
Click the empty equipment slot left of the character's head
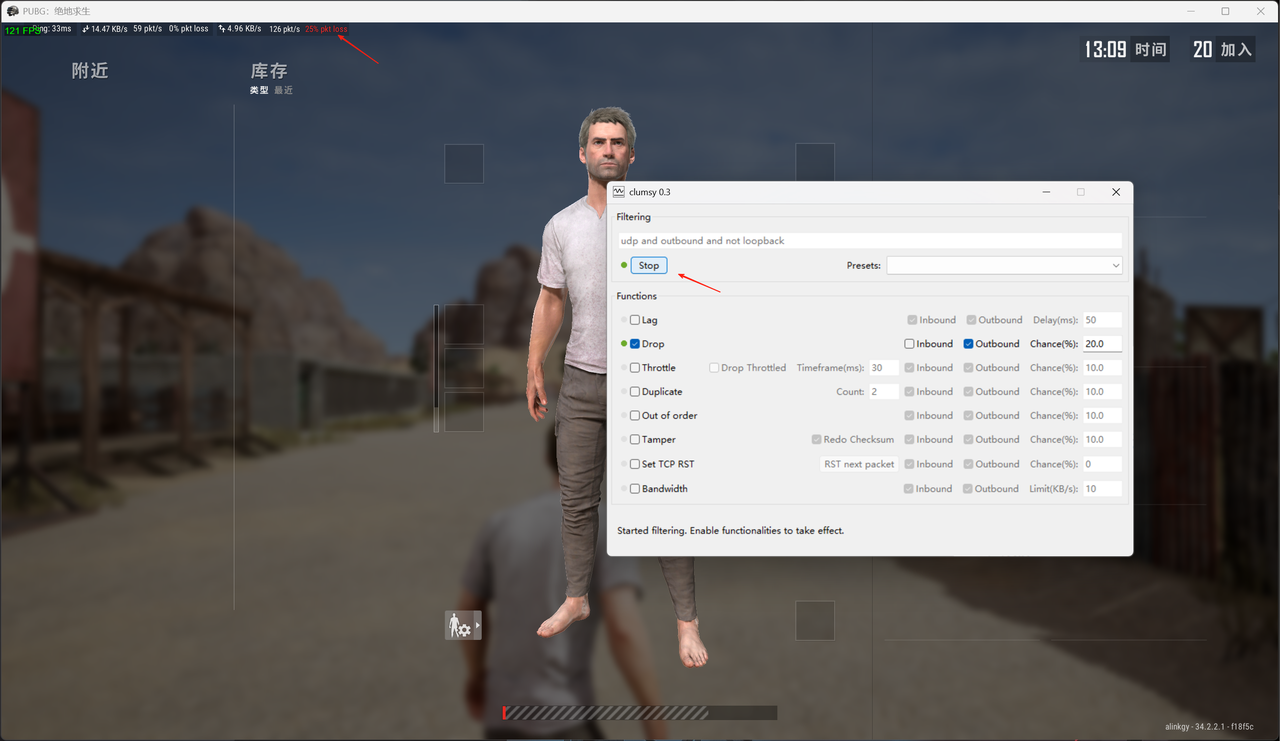pos(464,164)
